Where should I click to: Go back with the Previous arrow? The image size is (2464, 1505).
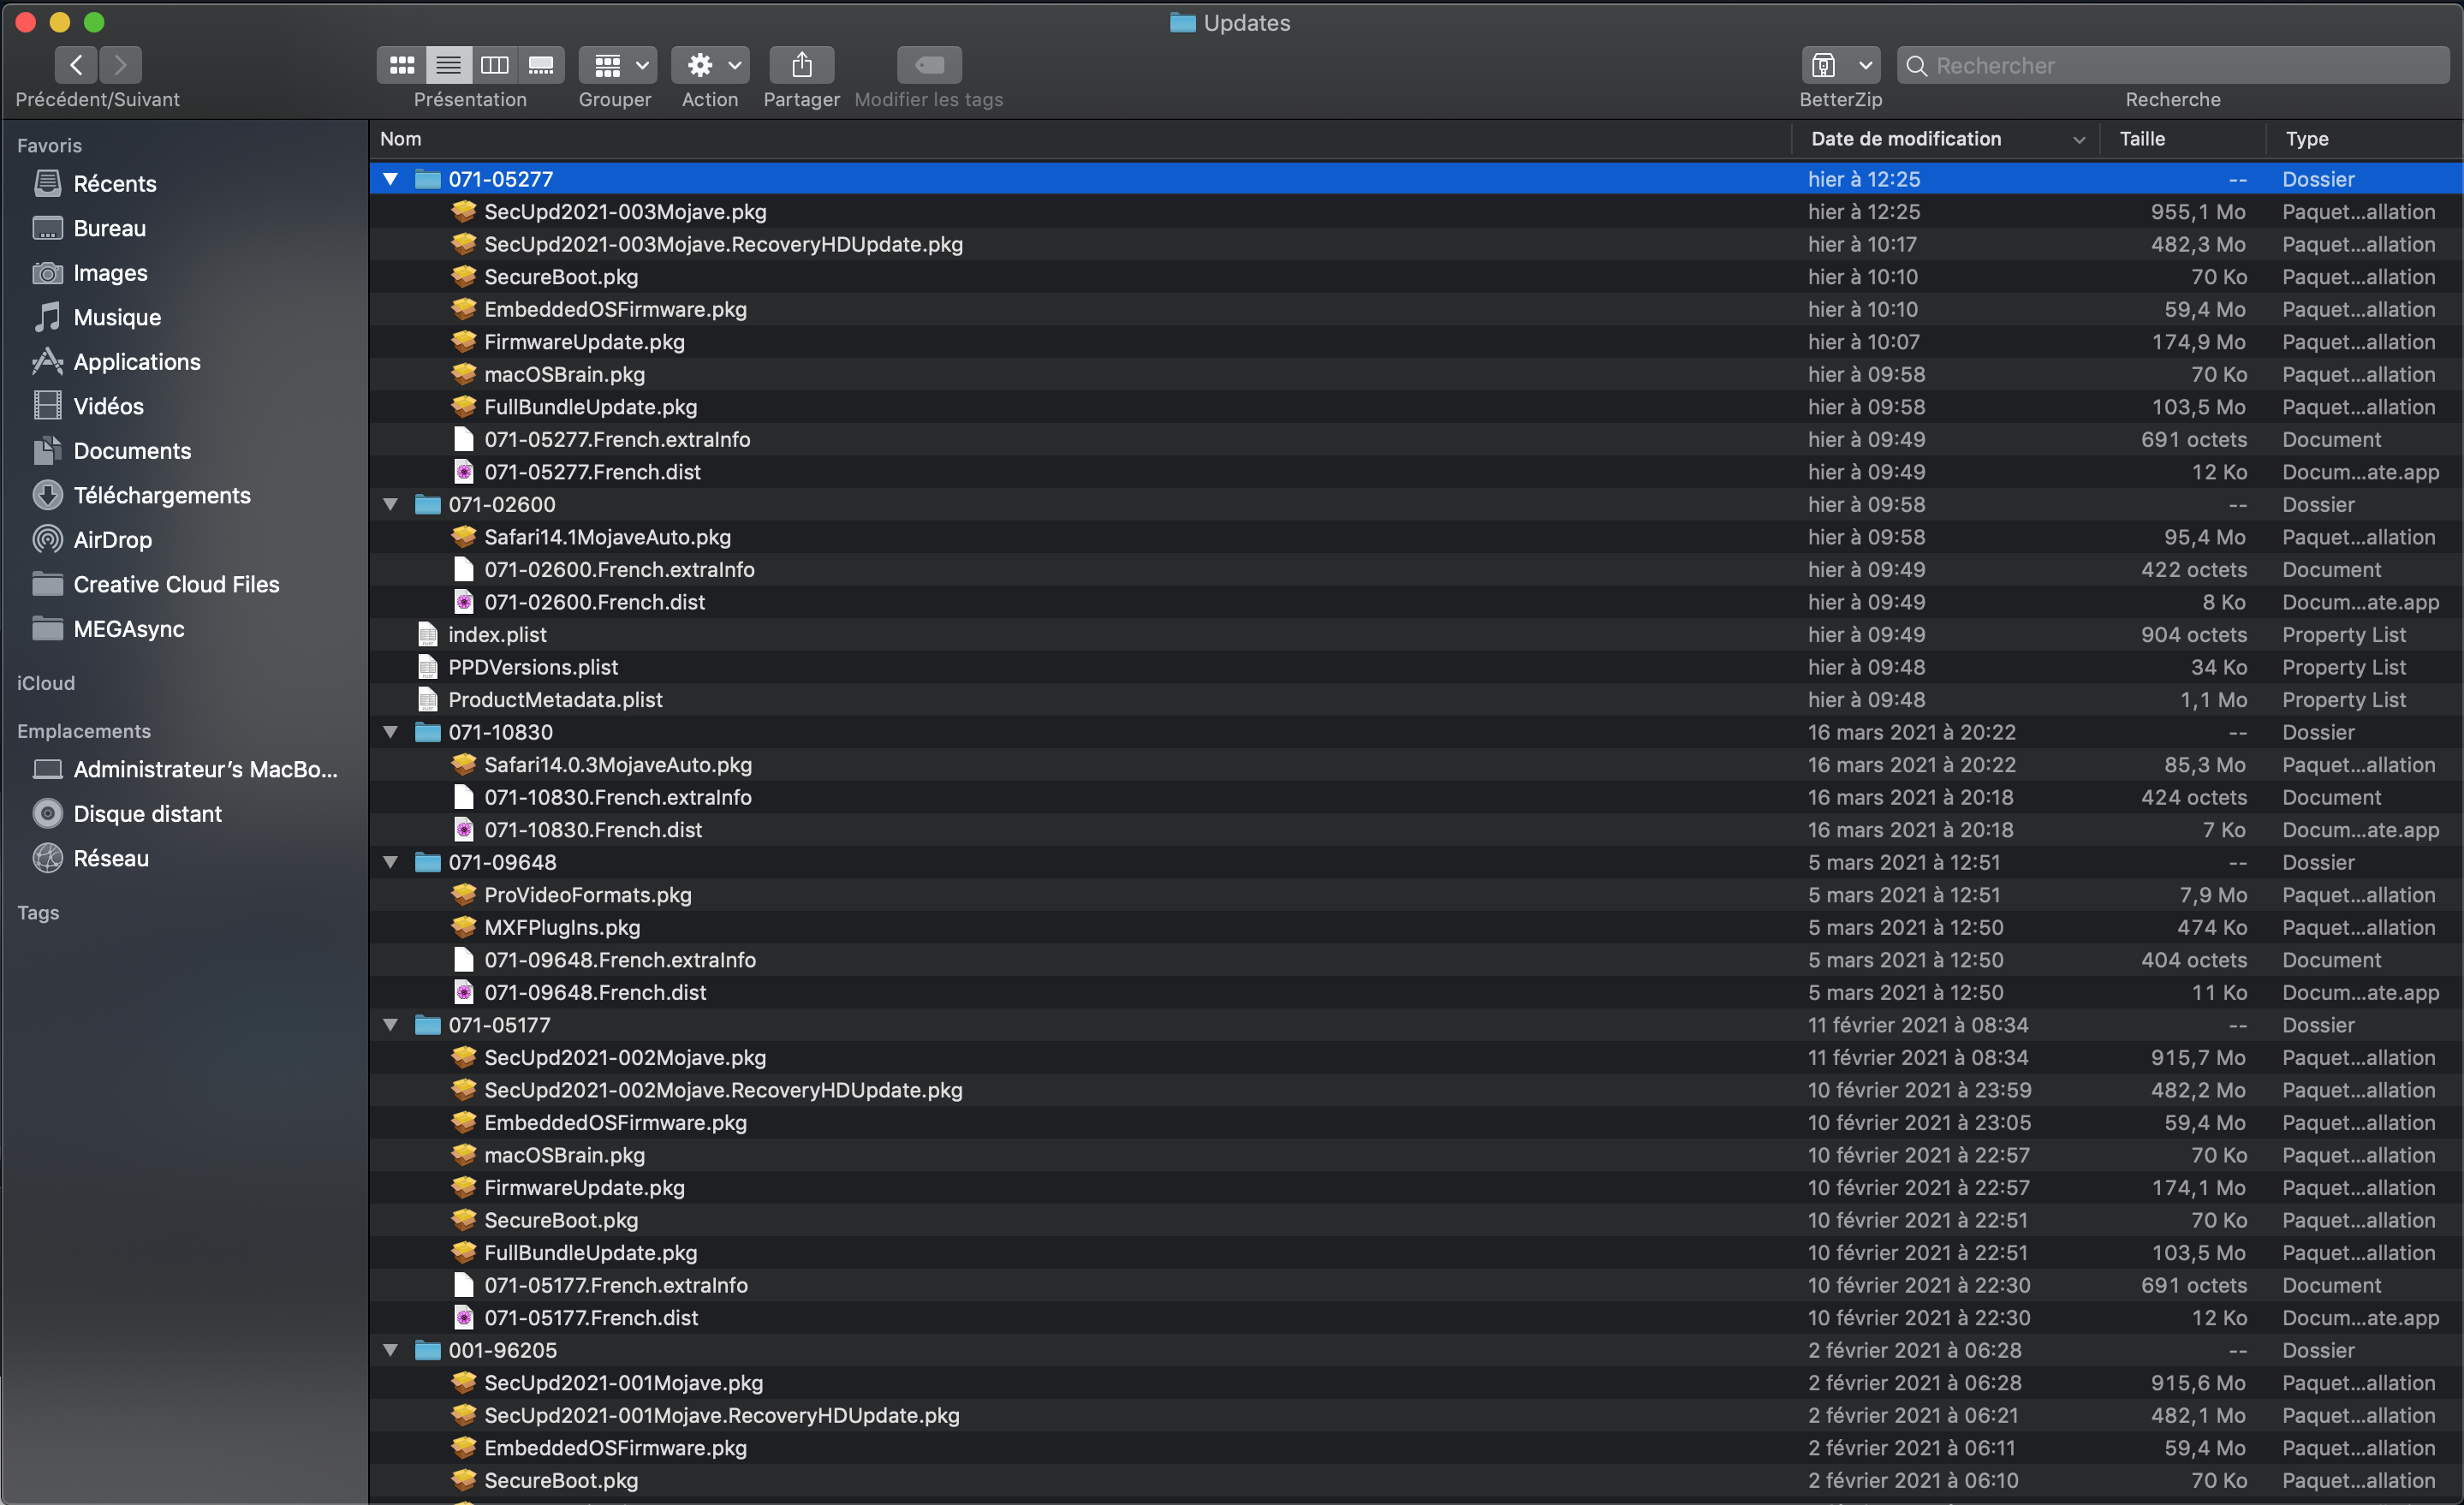coord(76,65)
